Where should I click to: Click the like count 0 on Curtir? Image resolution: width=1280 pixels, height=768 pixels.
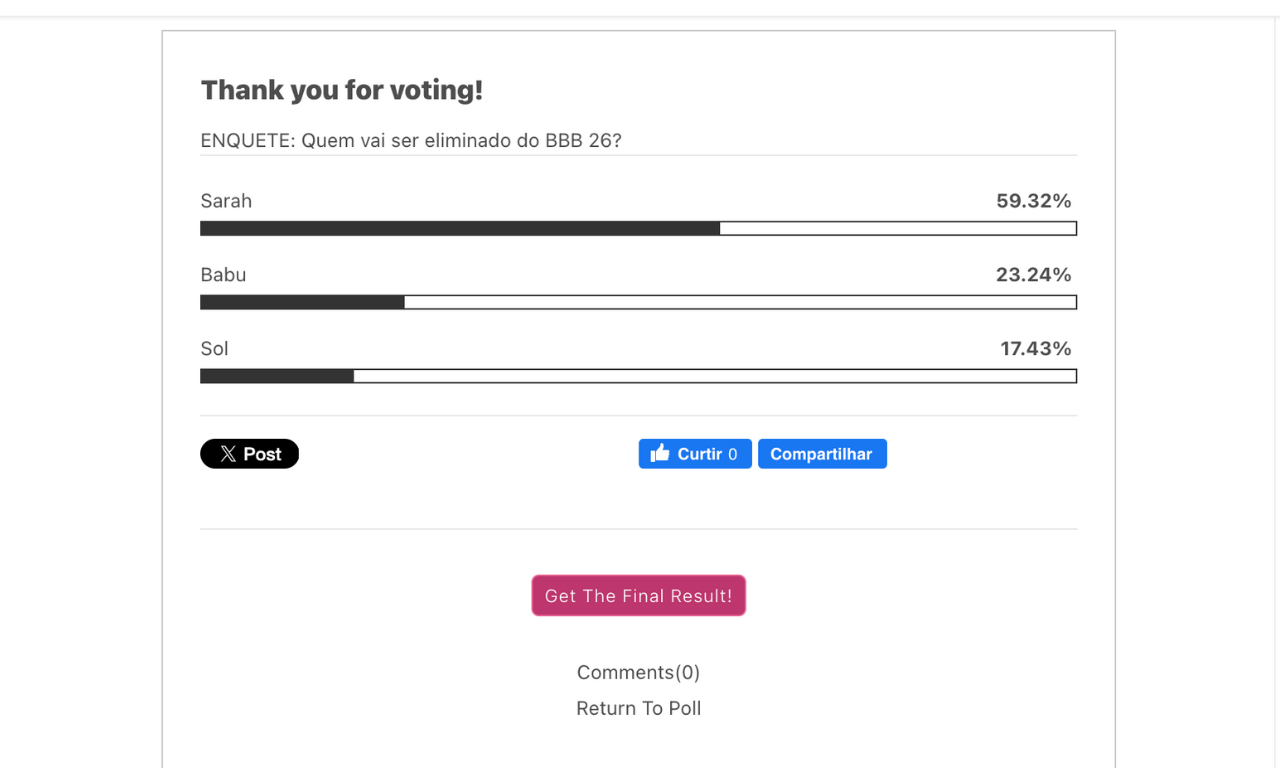pos(733,454)
